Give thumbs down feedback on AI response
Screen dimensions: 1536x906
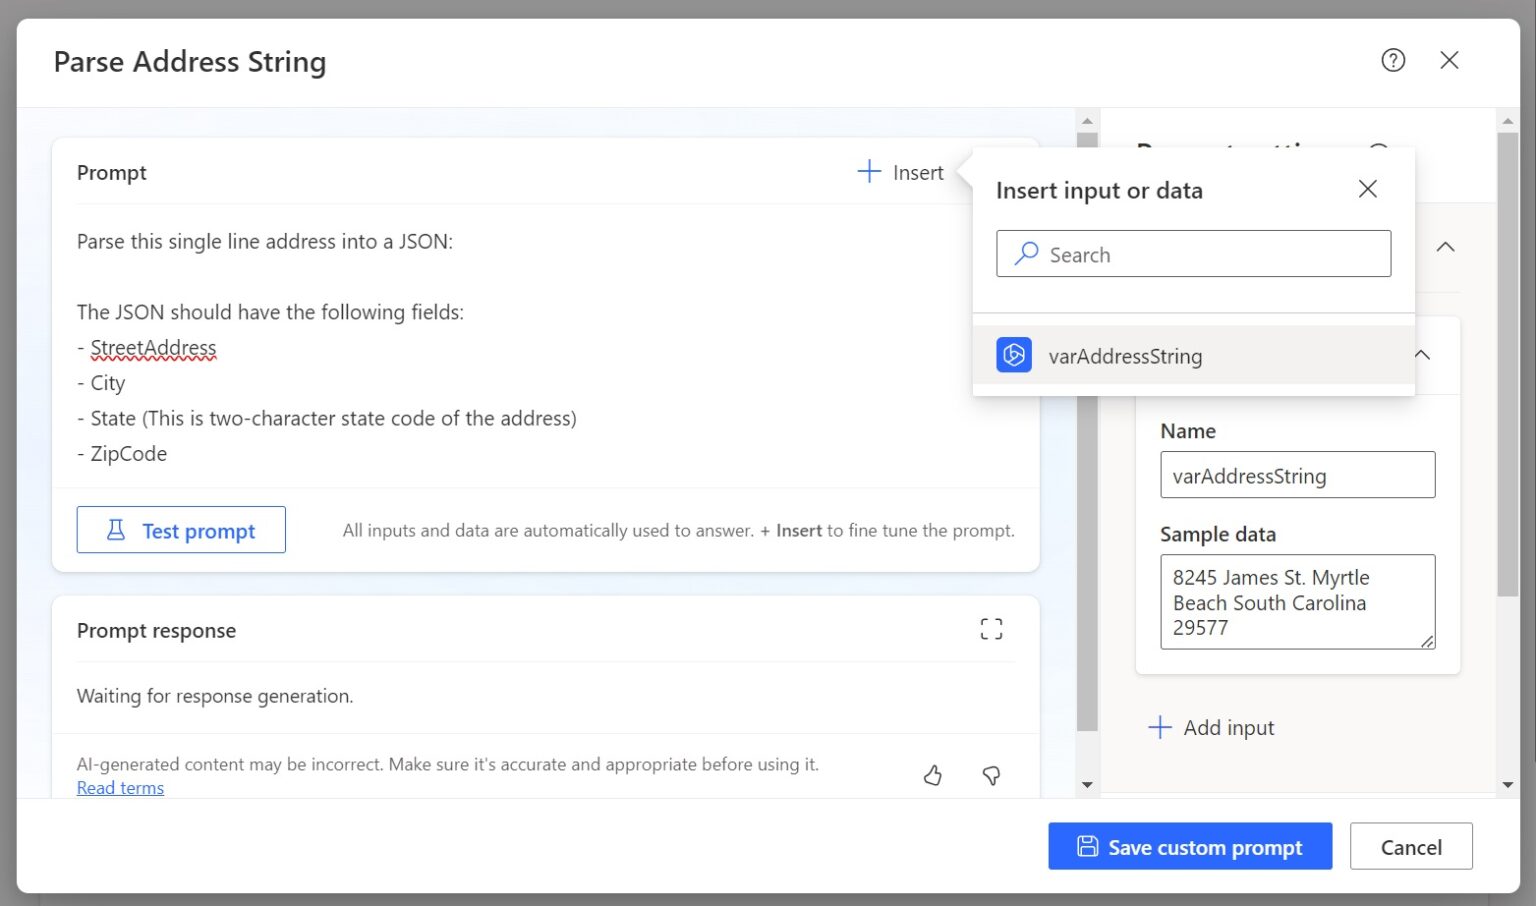[x=990, y=775]
